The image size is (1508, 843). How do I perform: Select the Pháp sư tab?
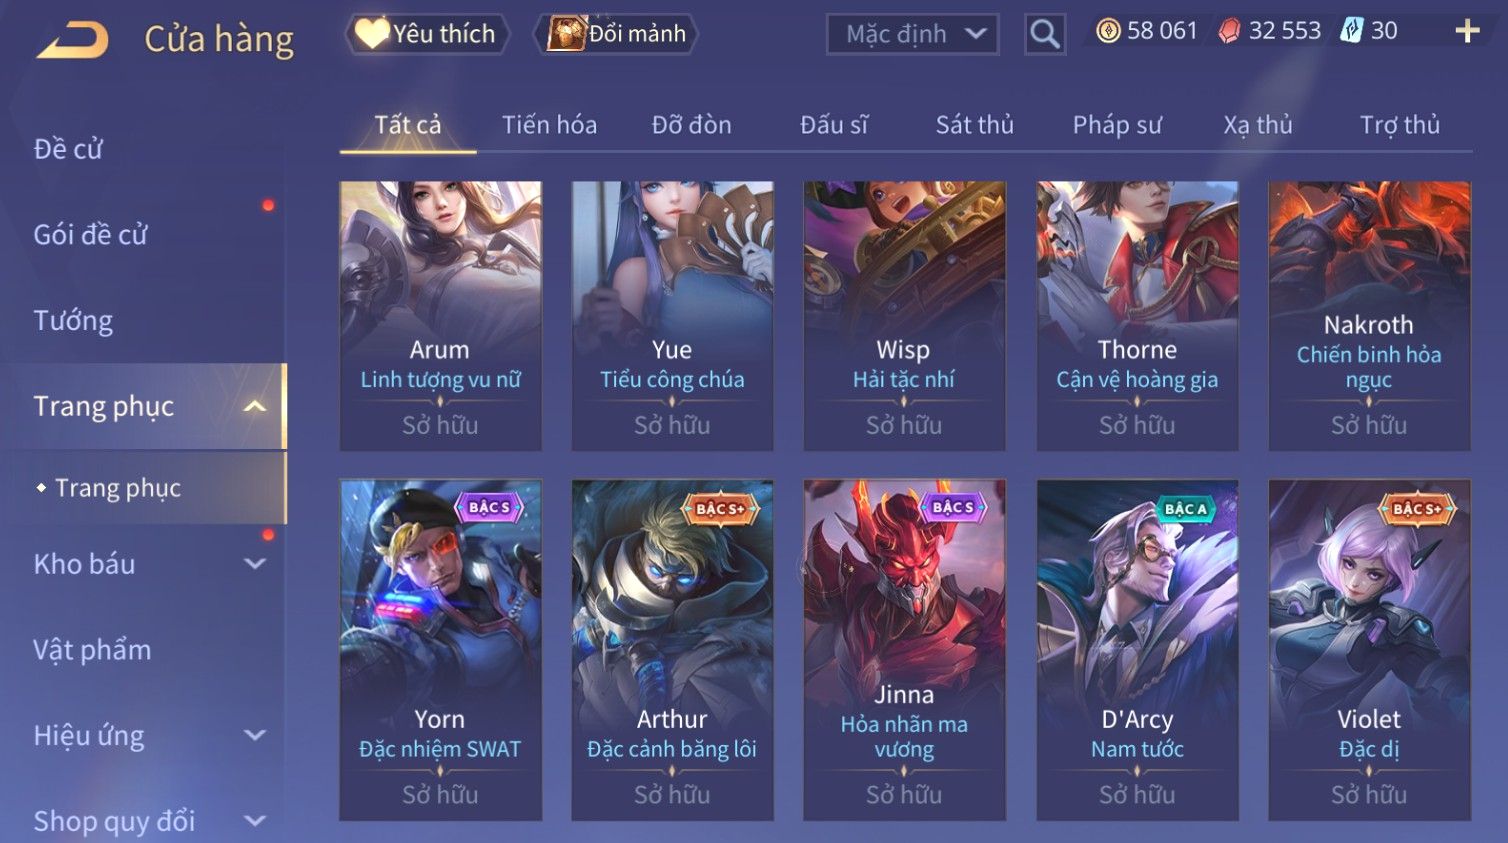pos(1117,125)
